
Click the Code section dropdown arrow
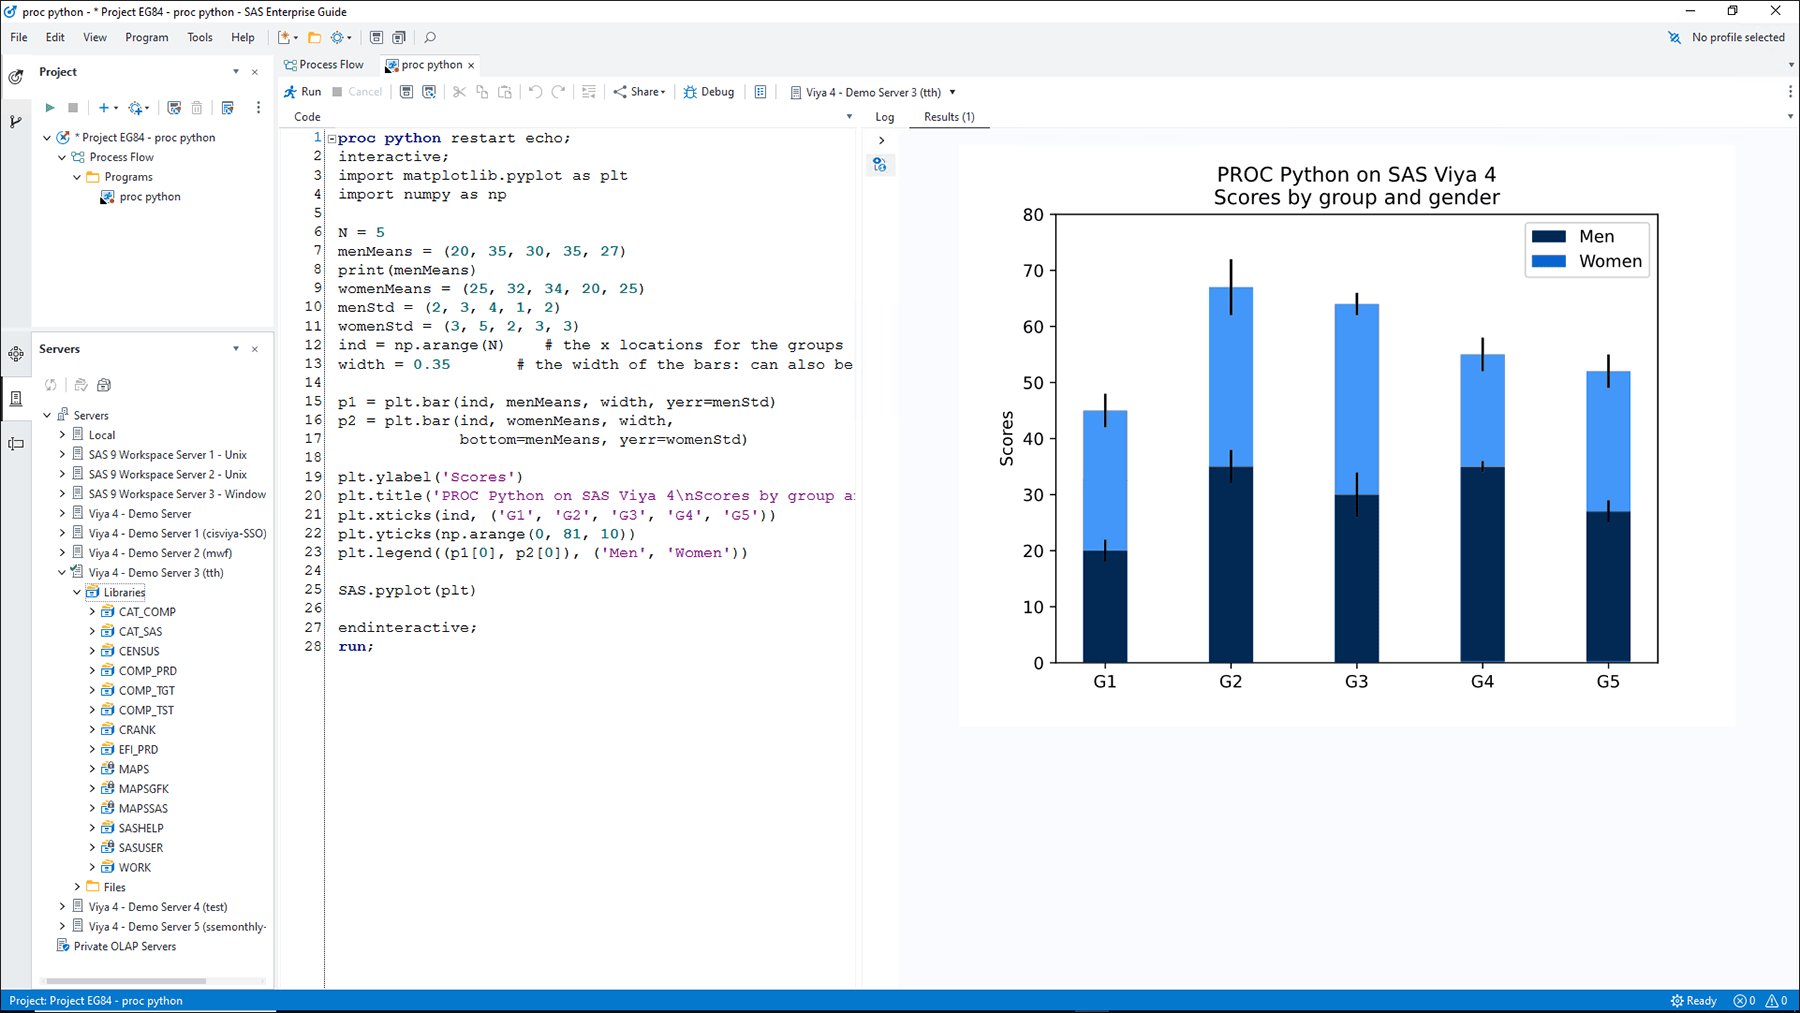pos(849,117)
